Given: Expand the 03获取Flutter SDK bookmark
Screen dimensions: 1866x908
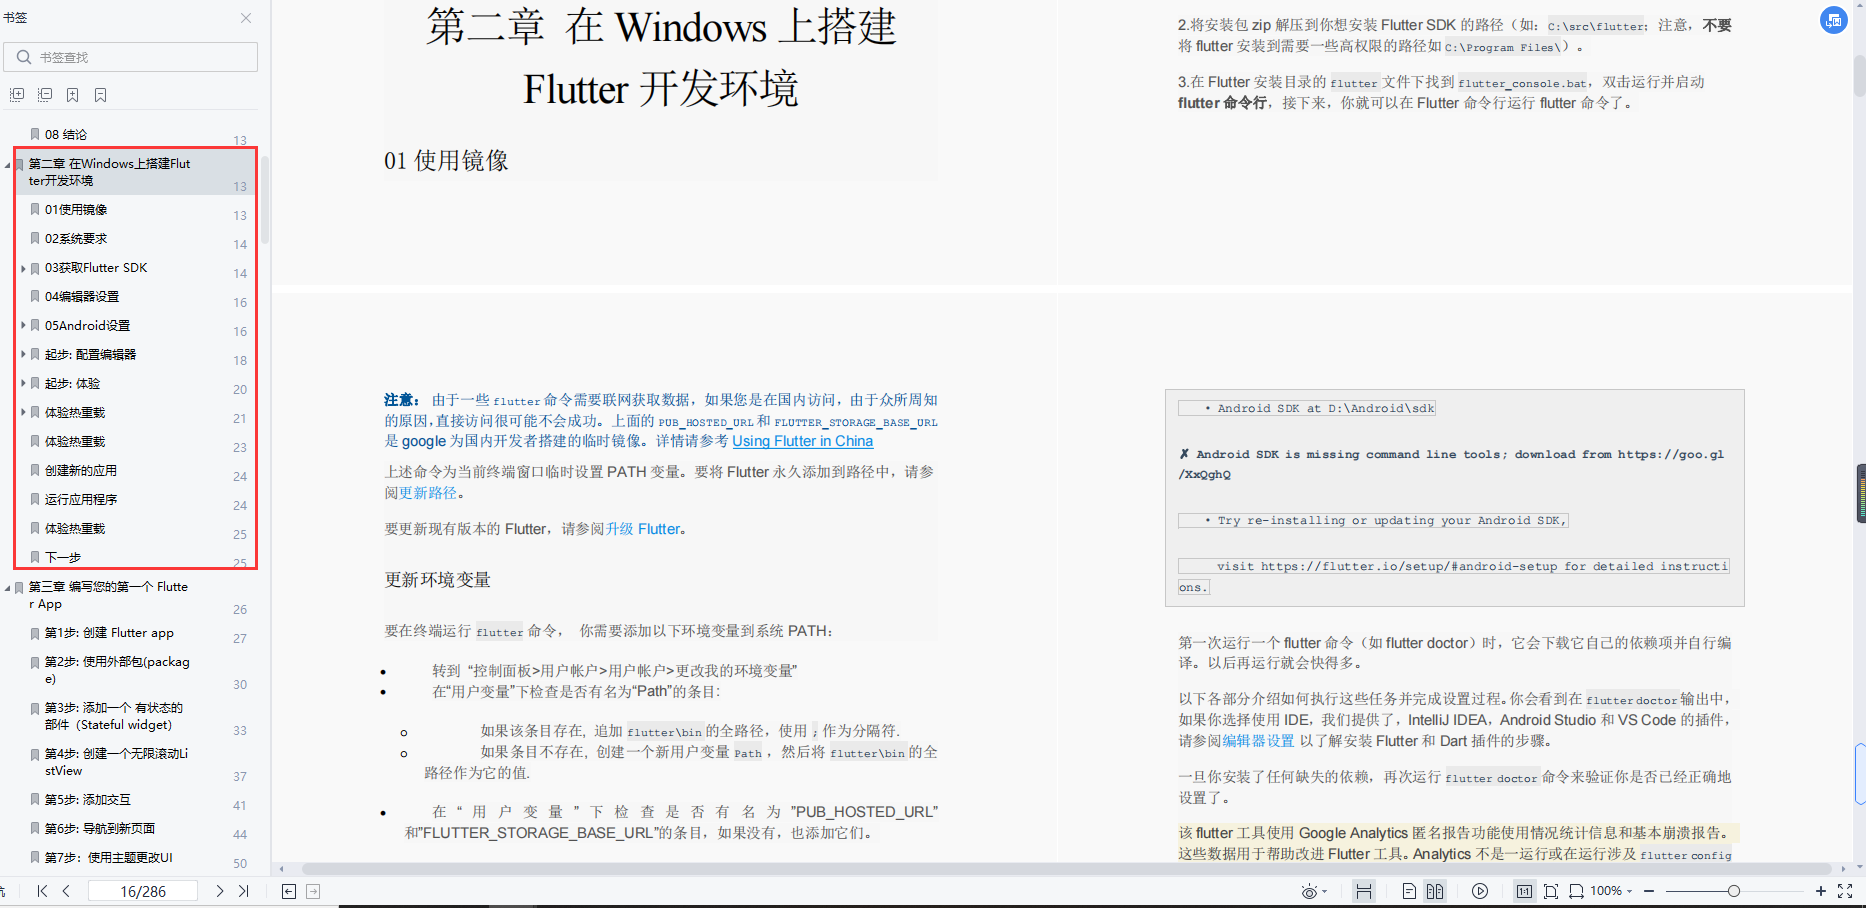Looking at the screenshot, I should 23,268.
